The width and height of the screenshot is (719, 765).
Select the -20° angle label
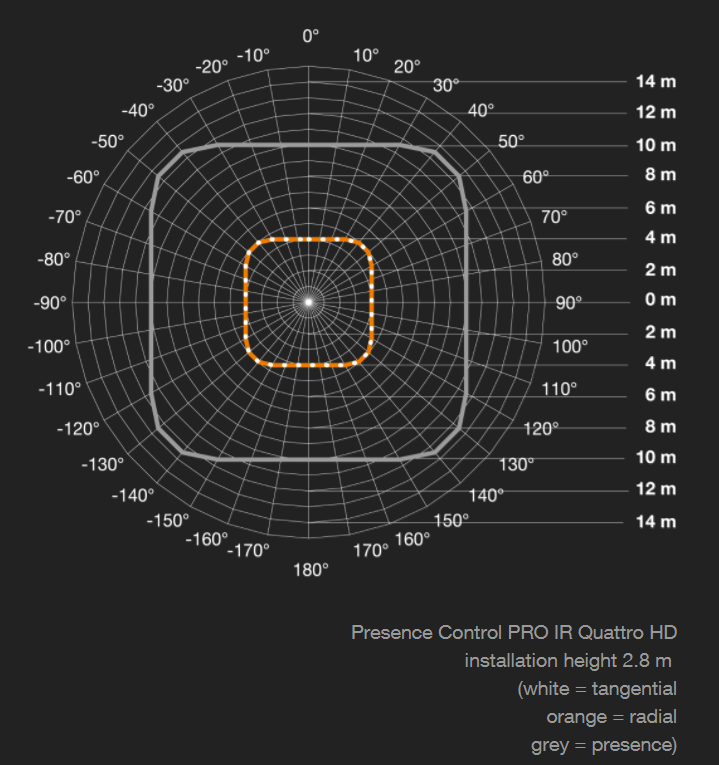click(x=211, y=67)
